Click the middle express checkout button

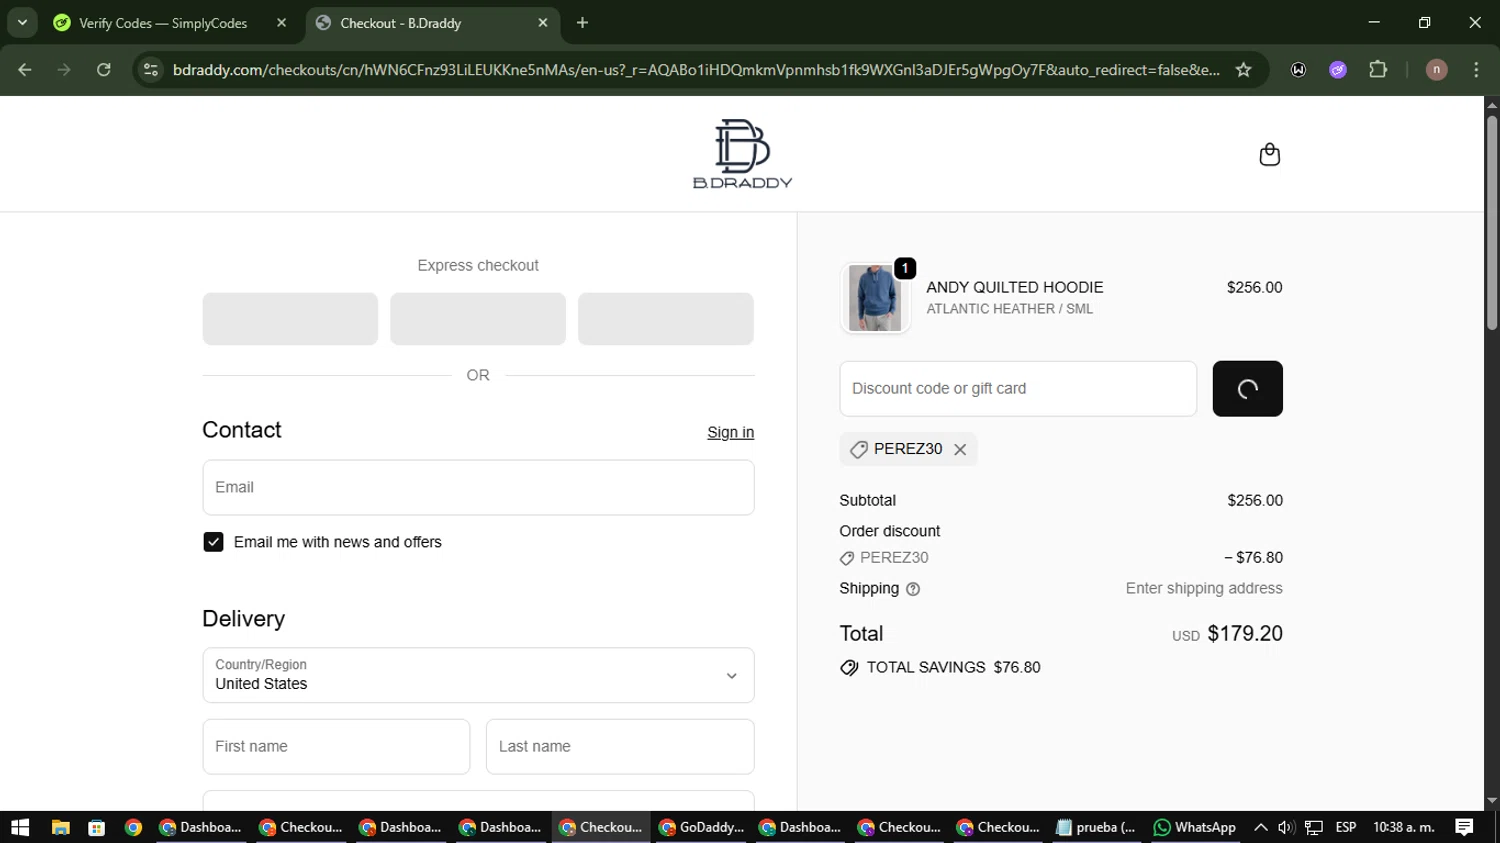tap(478, 319)
